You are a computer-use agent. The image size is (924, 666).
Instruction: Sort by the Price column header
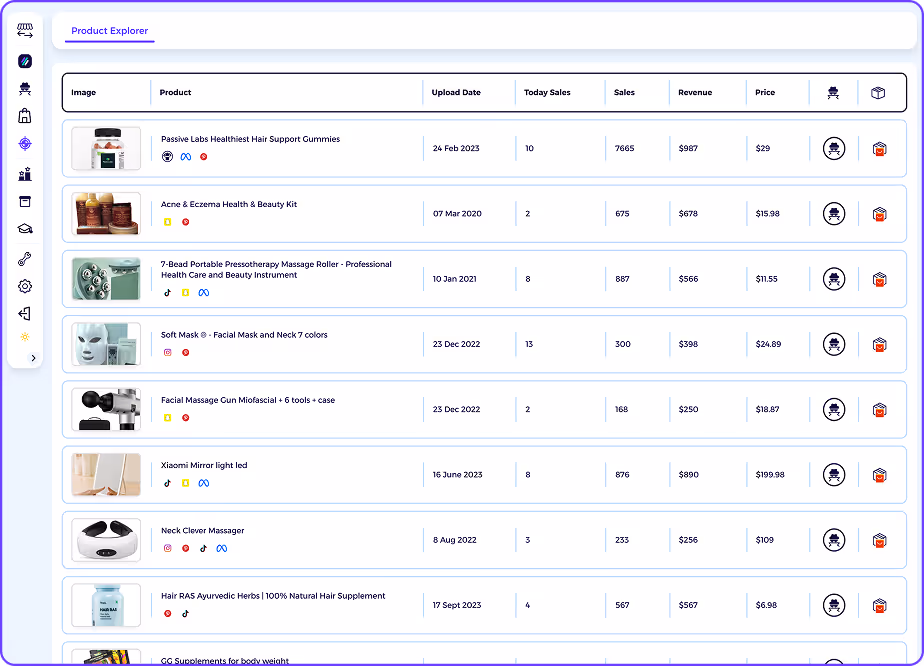[x=765, y=93]
